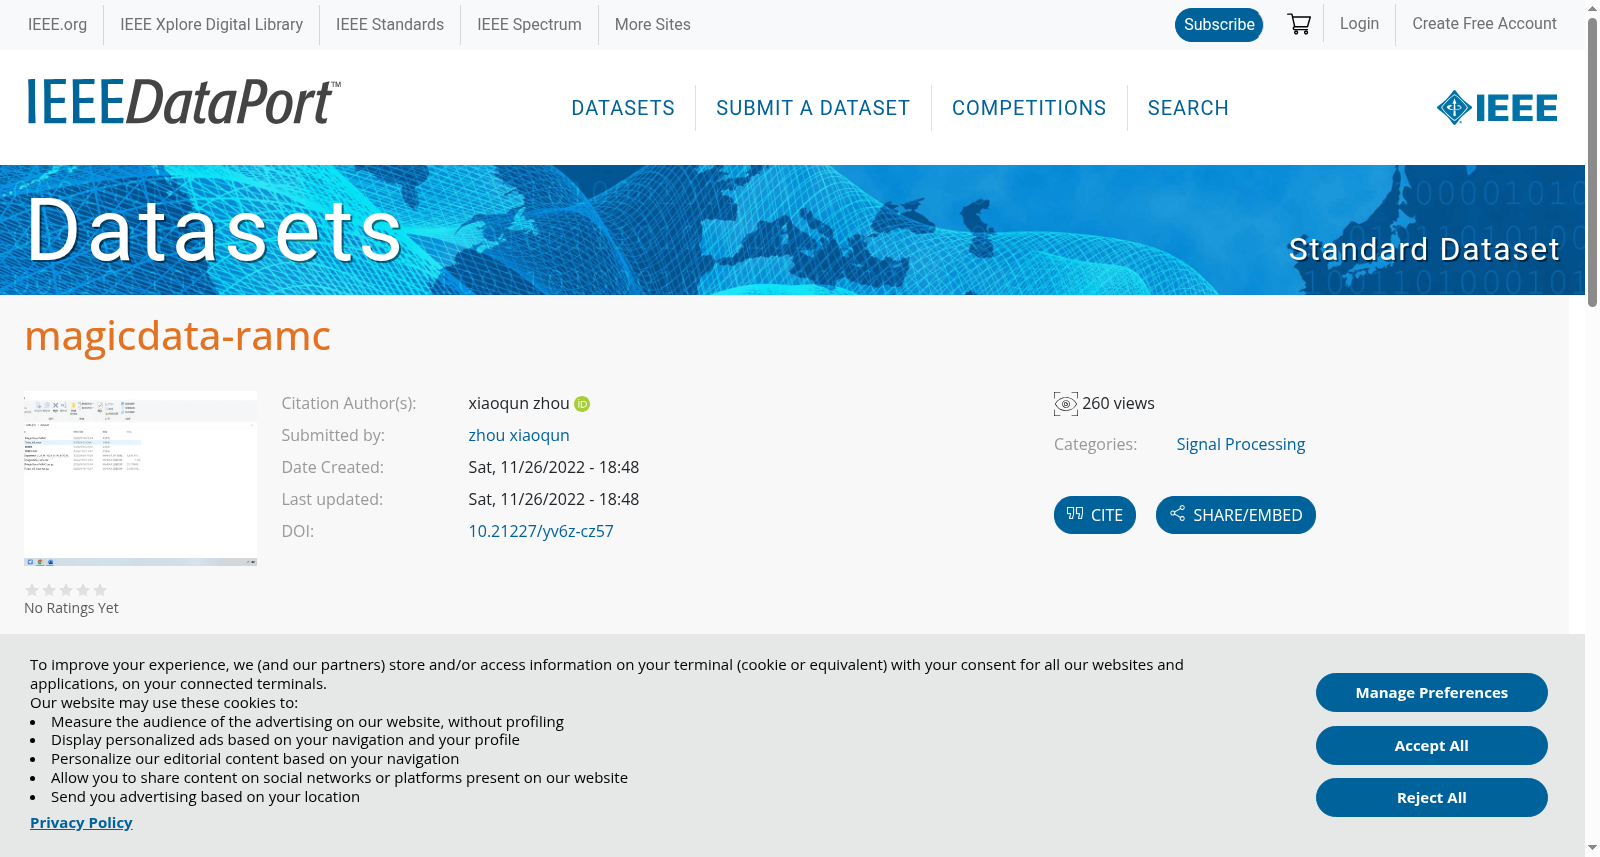Rate the dataset with the star rating
Image resolution: width=1600 pixels, height=857 pixels.
click(66, 590)
